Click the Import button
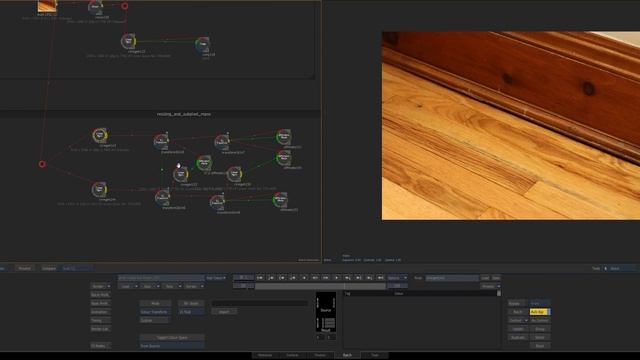 pos(224,312)
